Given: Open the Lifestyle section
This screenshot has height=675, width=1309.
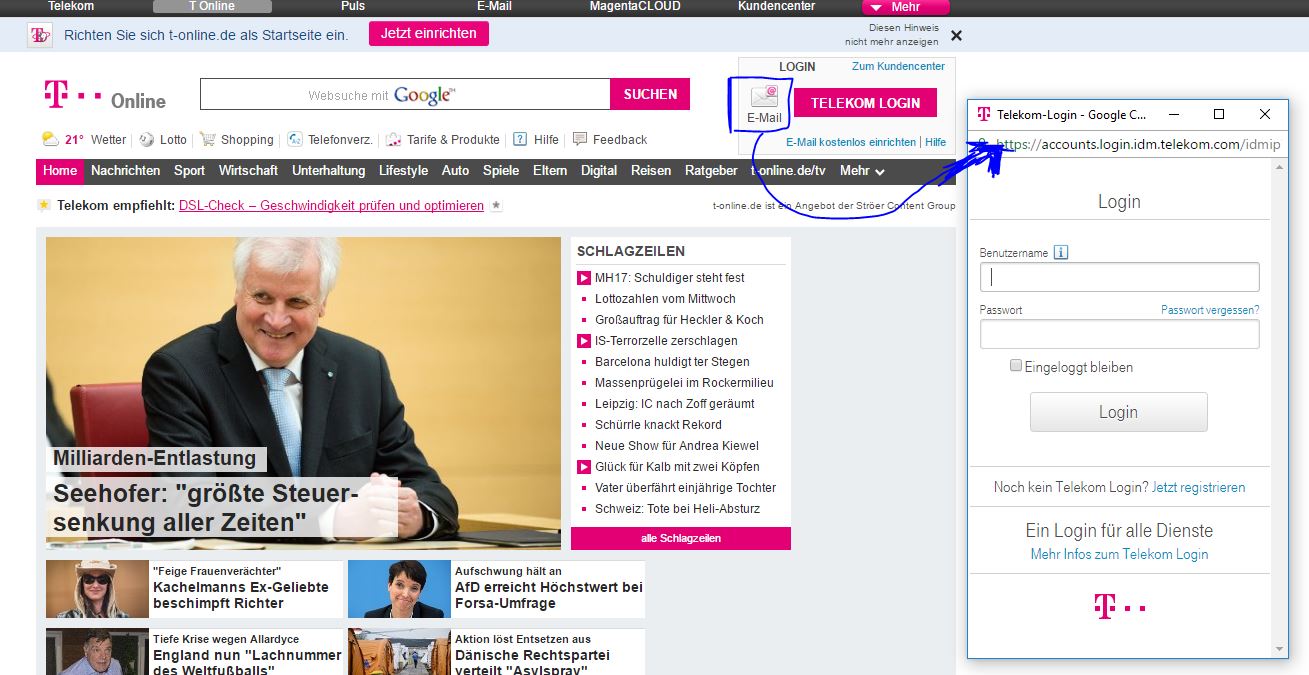Looking at the screenshot, I should tap(403, 171).
